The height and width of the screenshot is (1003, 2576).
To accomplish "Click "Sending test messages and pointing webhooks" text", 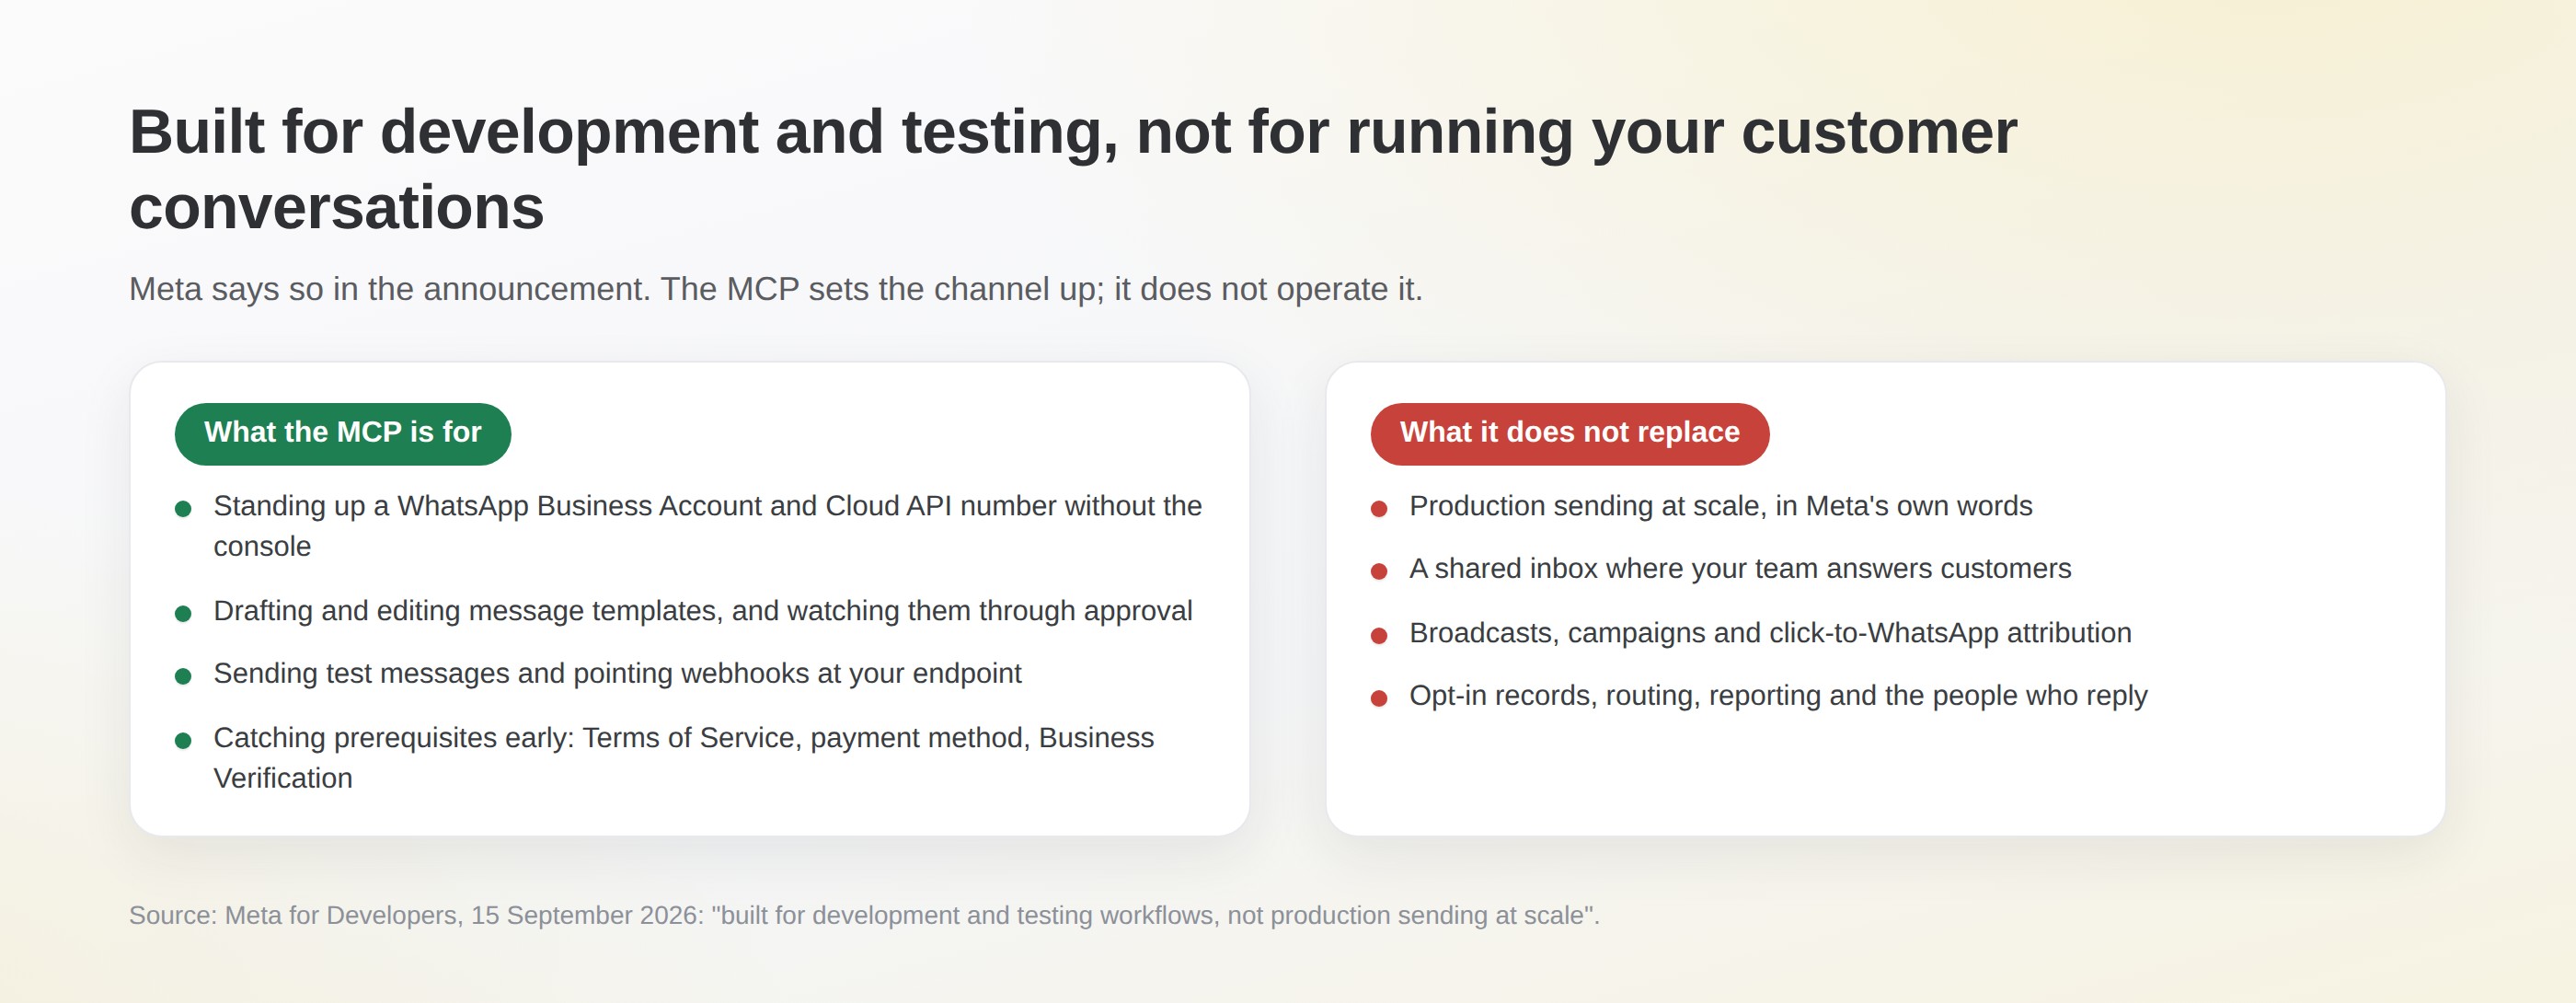I will (x=617, y=673).
